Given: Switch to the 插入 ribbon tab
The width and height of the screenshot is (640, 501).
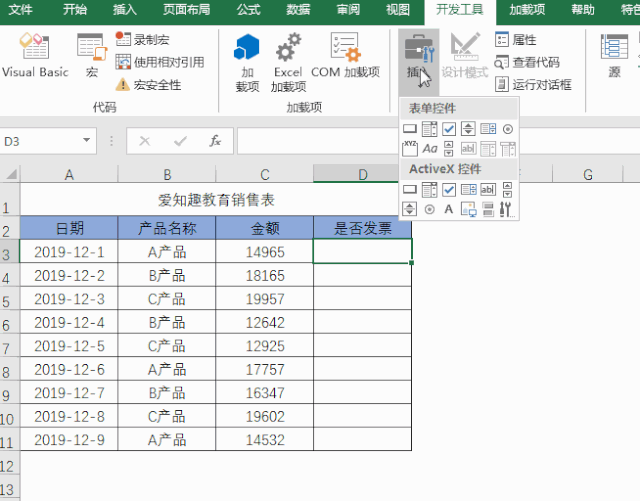Looking at the screenshot, I should pos(125,9).
